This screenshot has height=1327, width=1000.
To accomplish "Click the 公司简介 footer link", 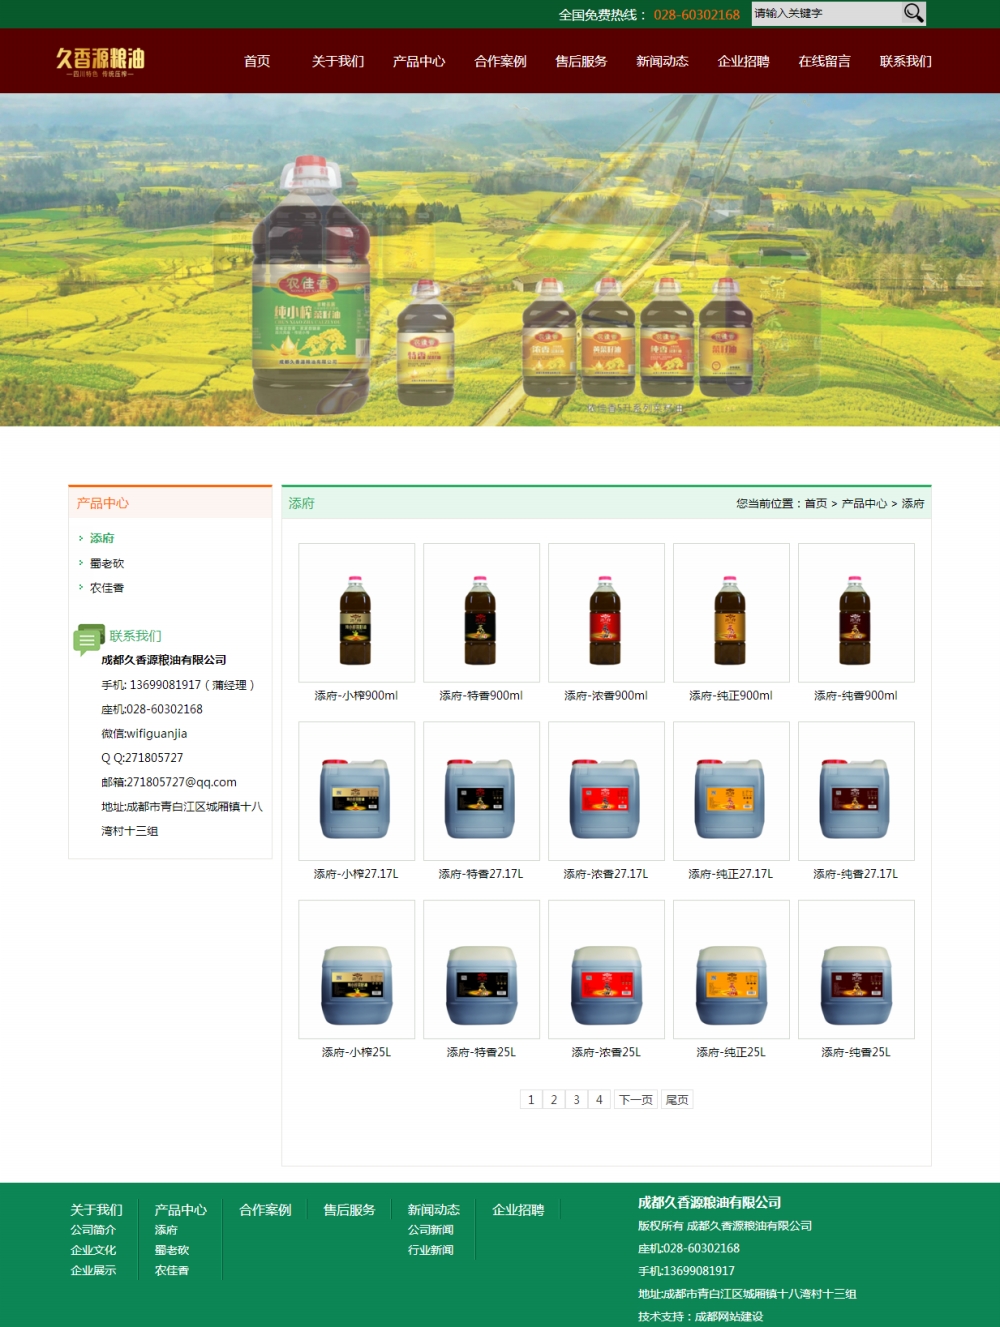I will click(92, 1229).
